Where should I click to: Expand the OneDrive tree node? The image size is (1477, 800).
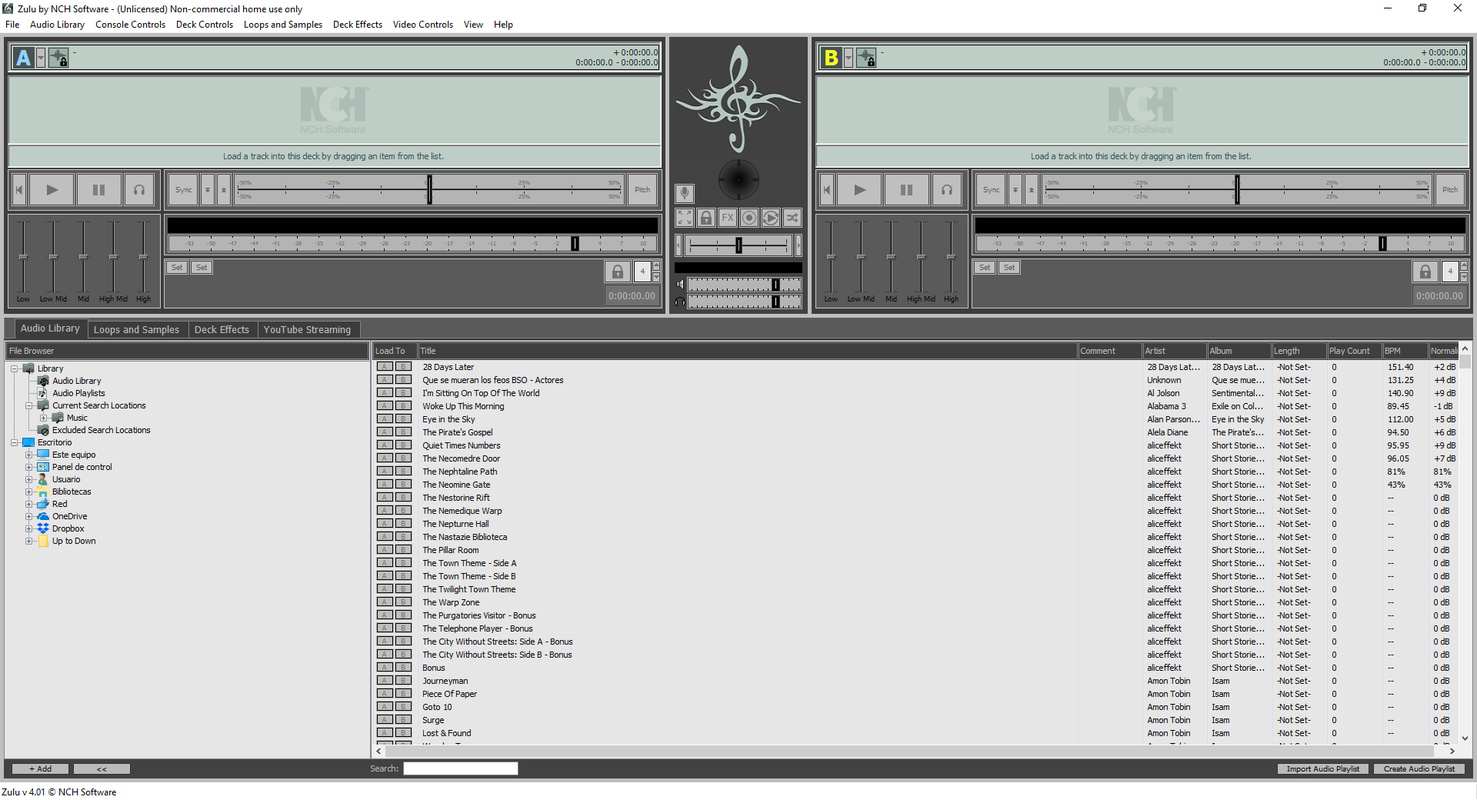point(29,516)
